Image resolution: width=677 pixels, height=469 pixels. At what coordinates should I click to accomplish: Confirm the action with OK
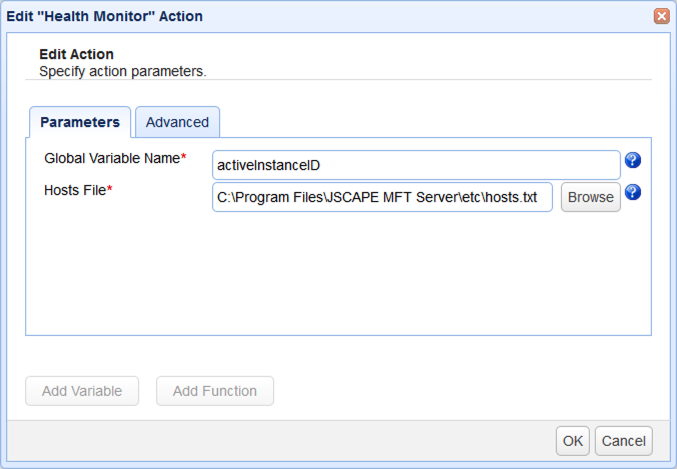pyautogui.click(x=573, y=441)
